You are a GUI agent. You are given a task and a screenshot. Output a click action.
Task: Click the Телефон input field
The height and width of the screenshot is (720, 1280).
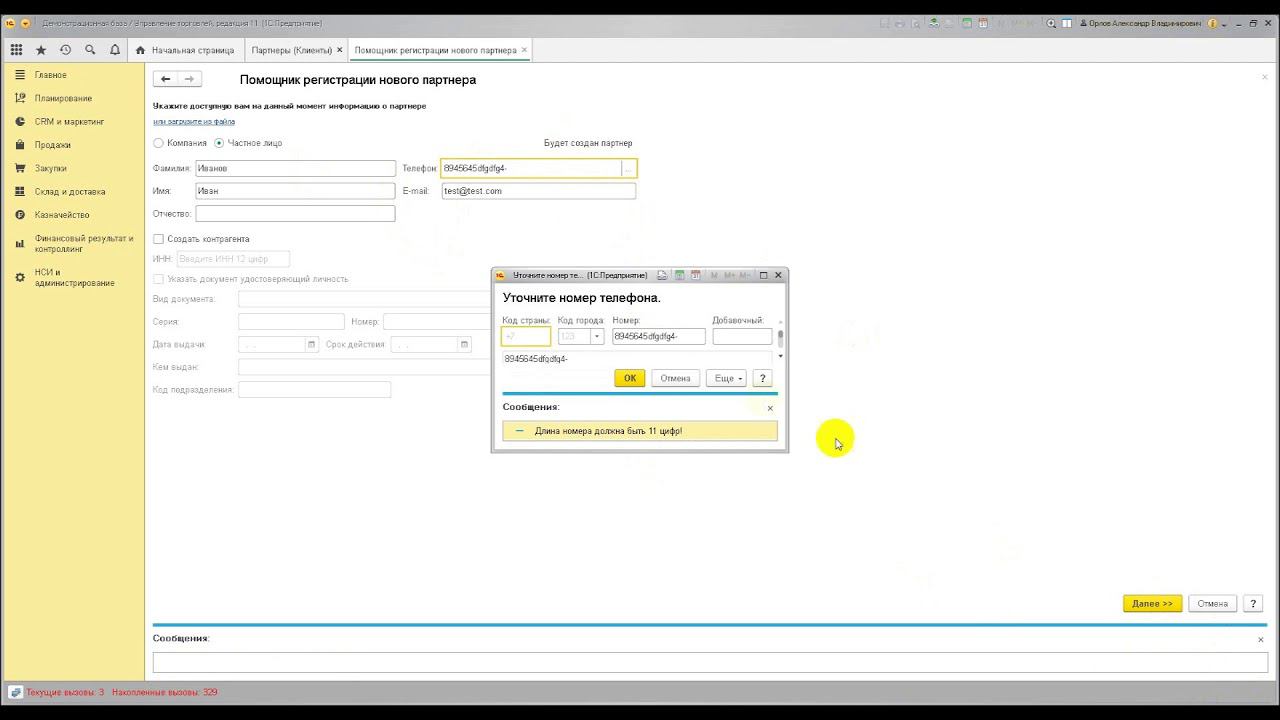coord(531,169)
